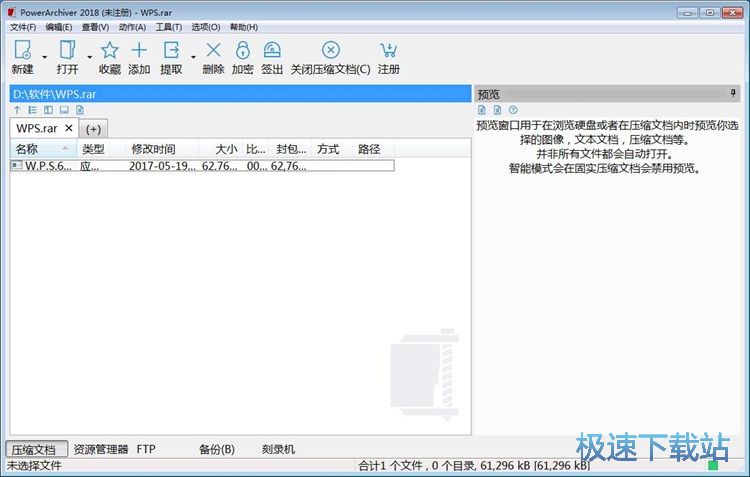750x477 pixels.
Task: Click the 提取 (Extract) icon
Action: (x=171, y=50)
